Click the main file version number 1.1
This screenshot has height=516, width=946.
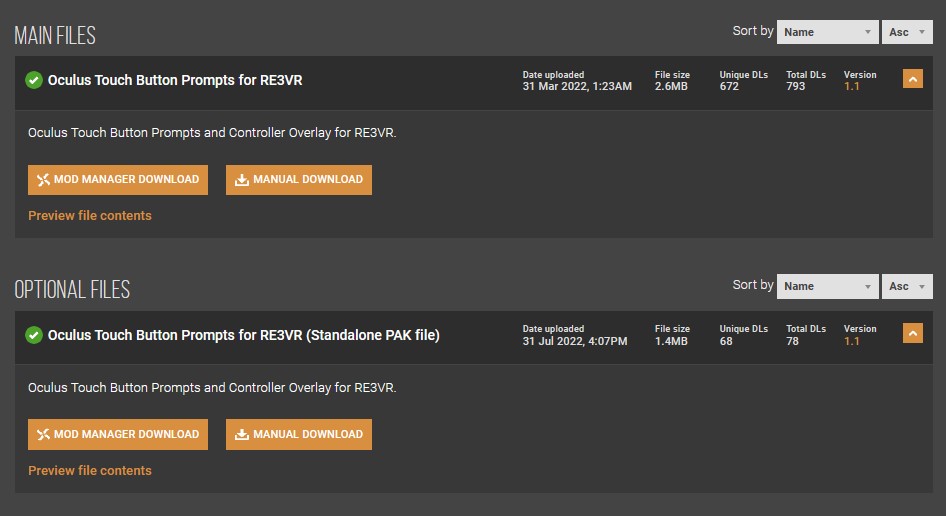(851, 87)
